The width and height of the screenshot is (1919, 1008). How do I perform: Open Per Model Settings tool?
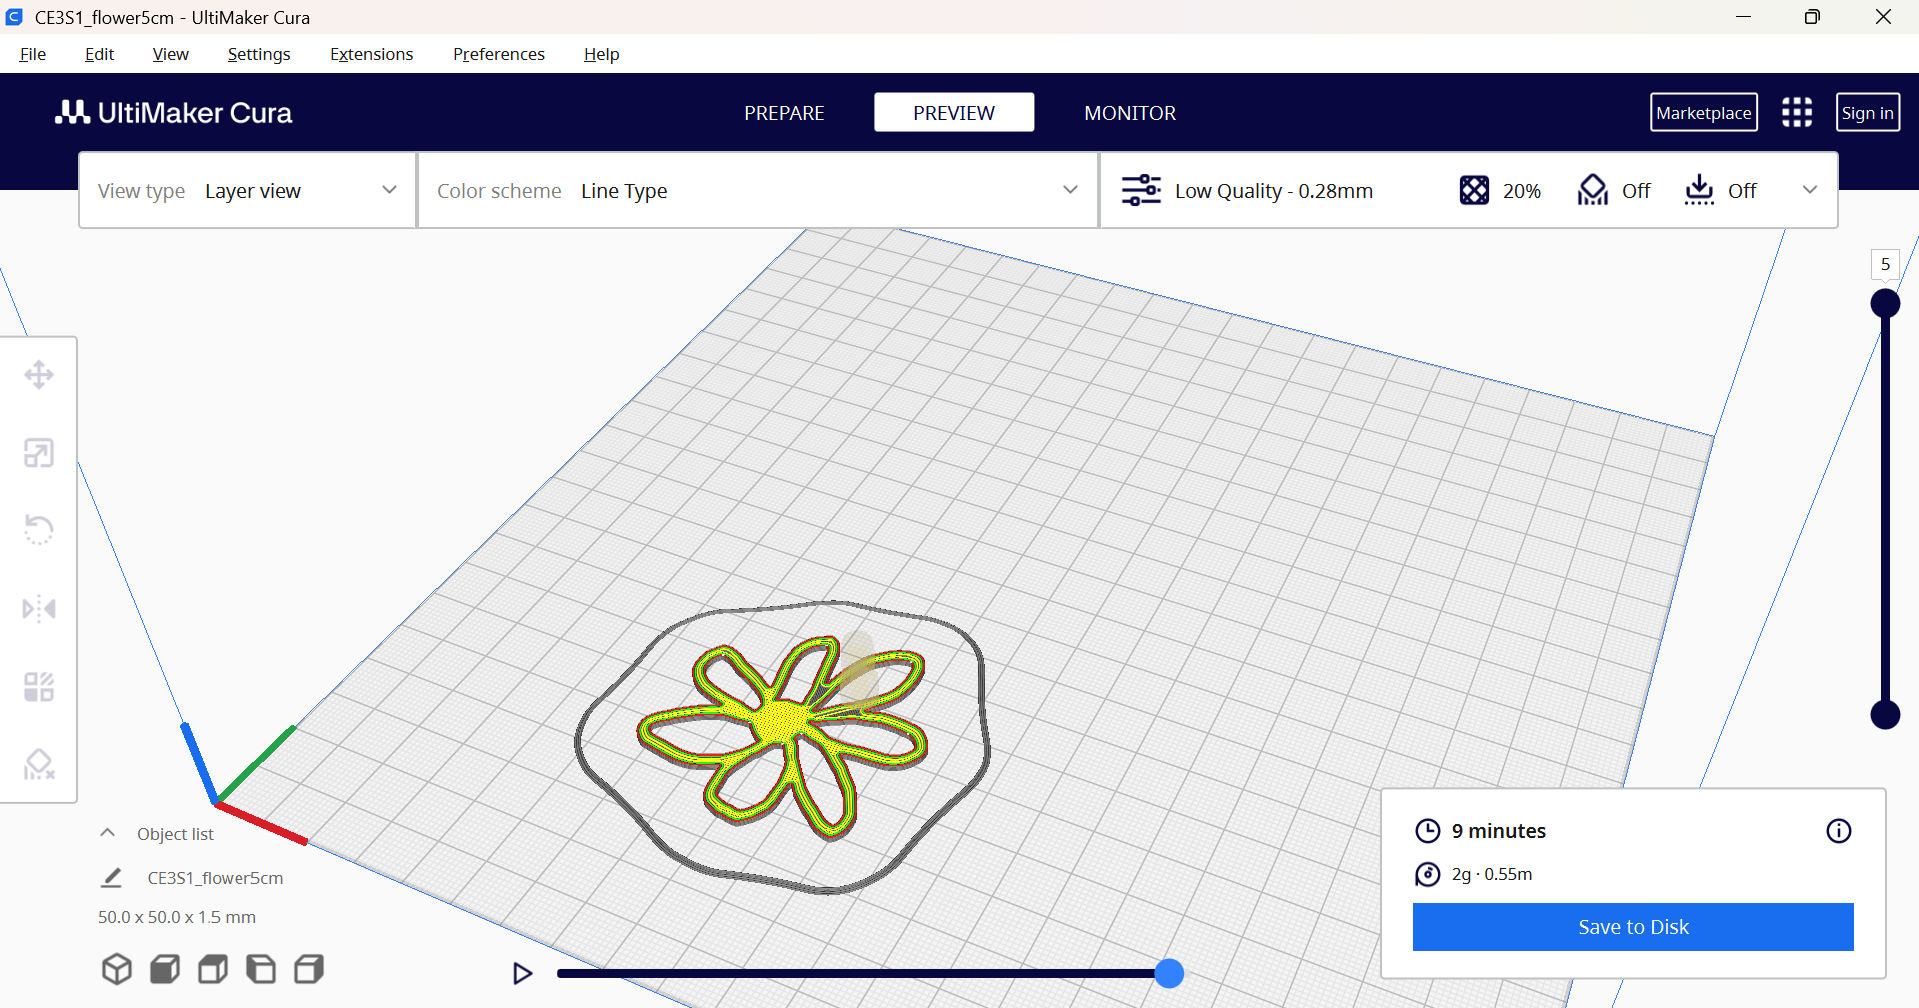click(x=39, y=686)
